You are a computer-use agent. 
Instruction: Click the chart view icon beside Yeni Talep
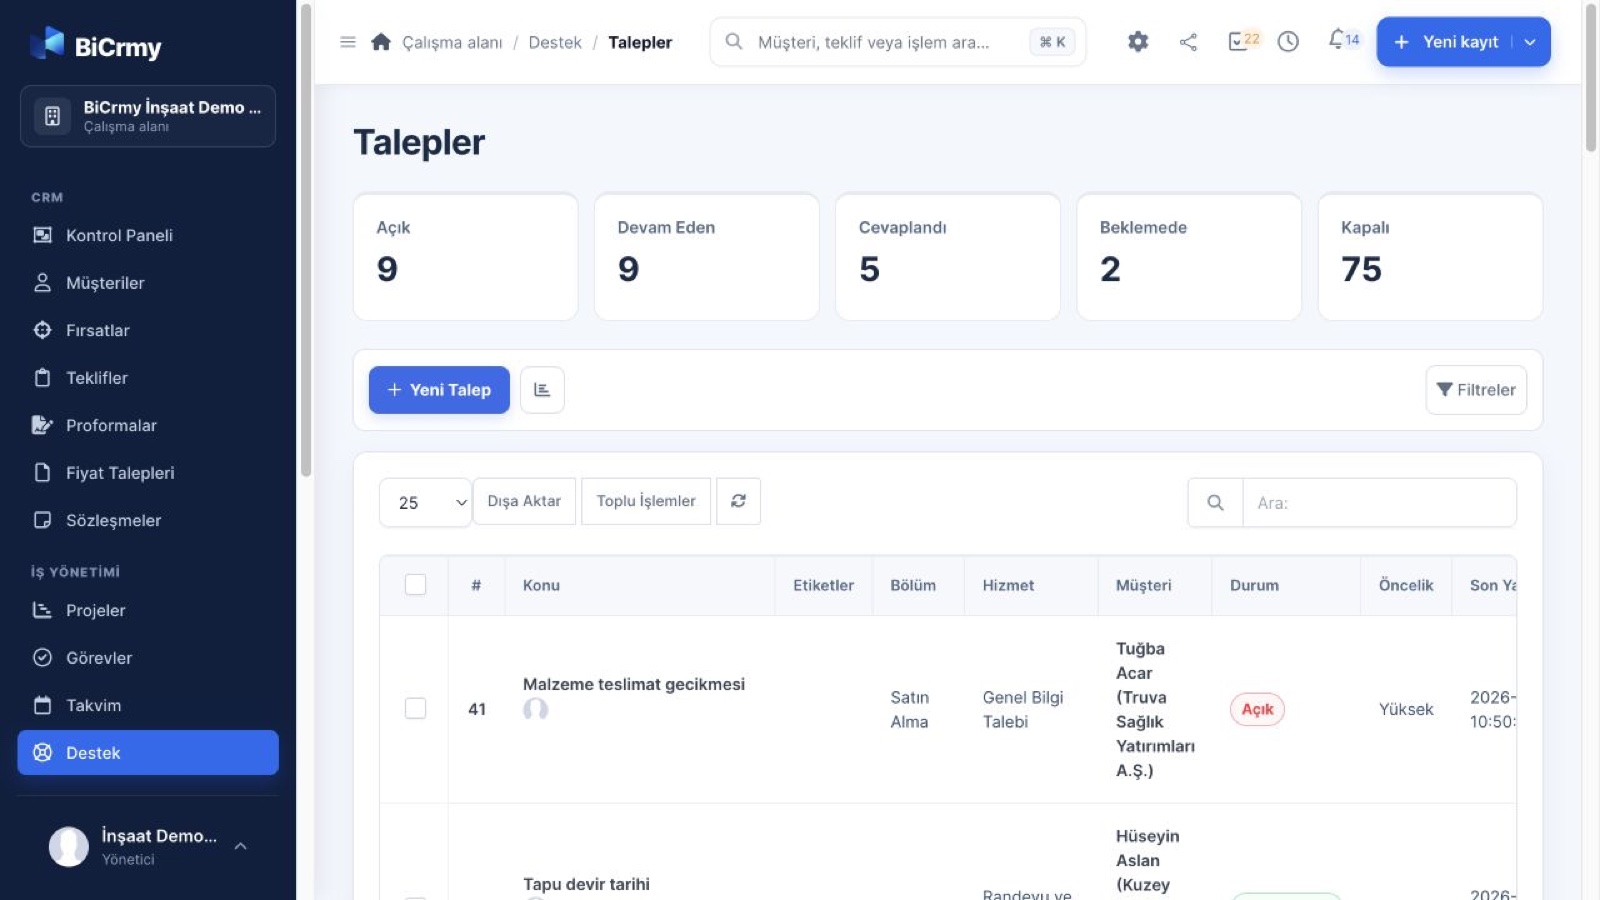click(542, 390)
